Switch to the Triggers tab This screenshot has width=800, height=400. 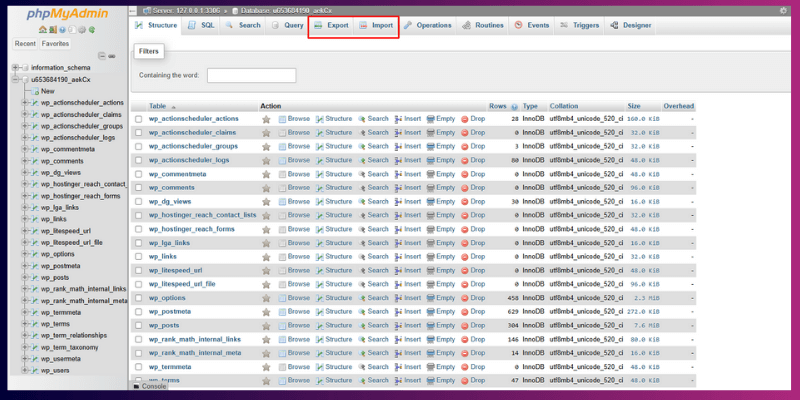(x=580, y=26)
